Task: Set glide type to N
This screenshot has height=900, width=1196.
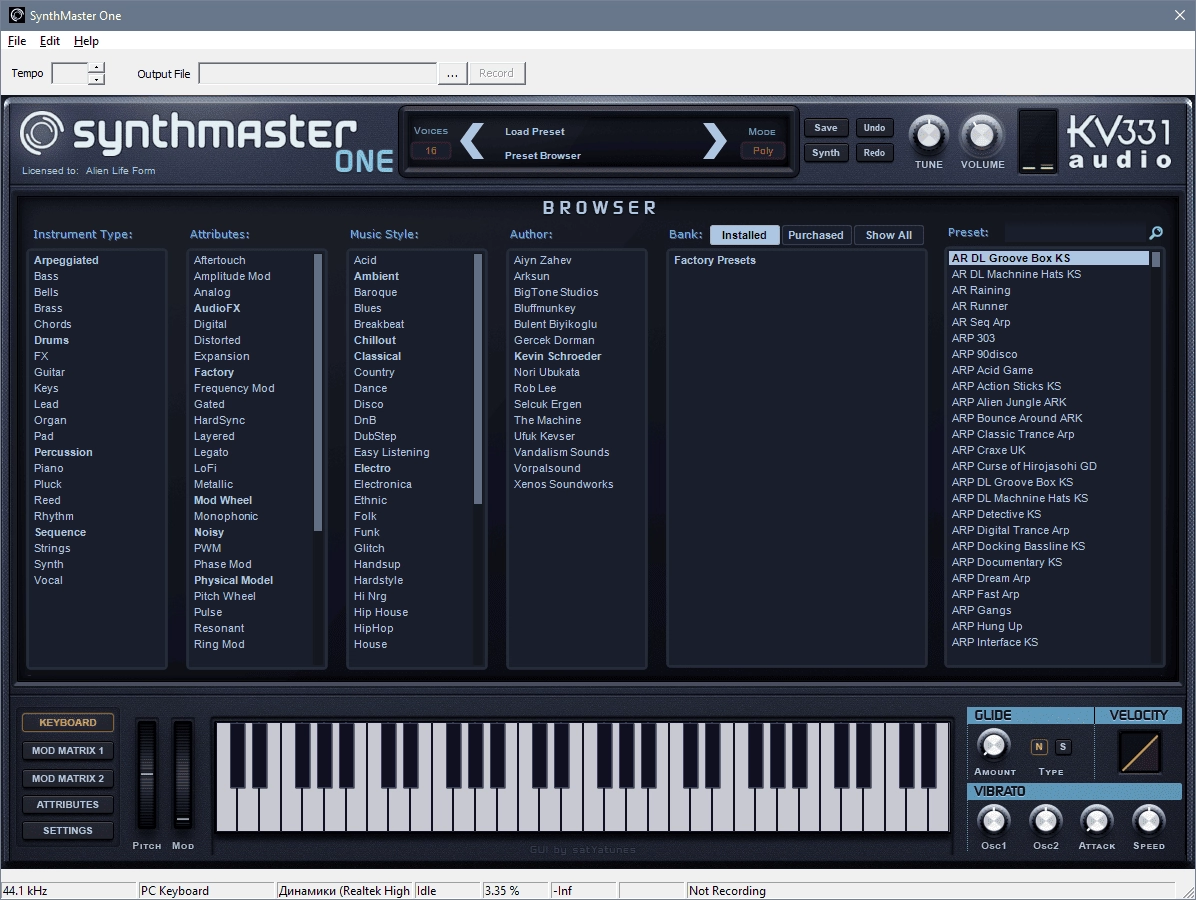Action: click(1038, 747)
